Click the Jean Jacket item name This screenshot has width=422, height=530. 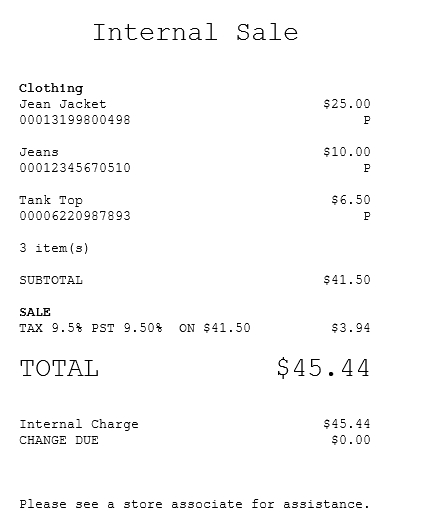(x=63, y=104)
